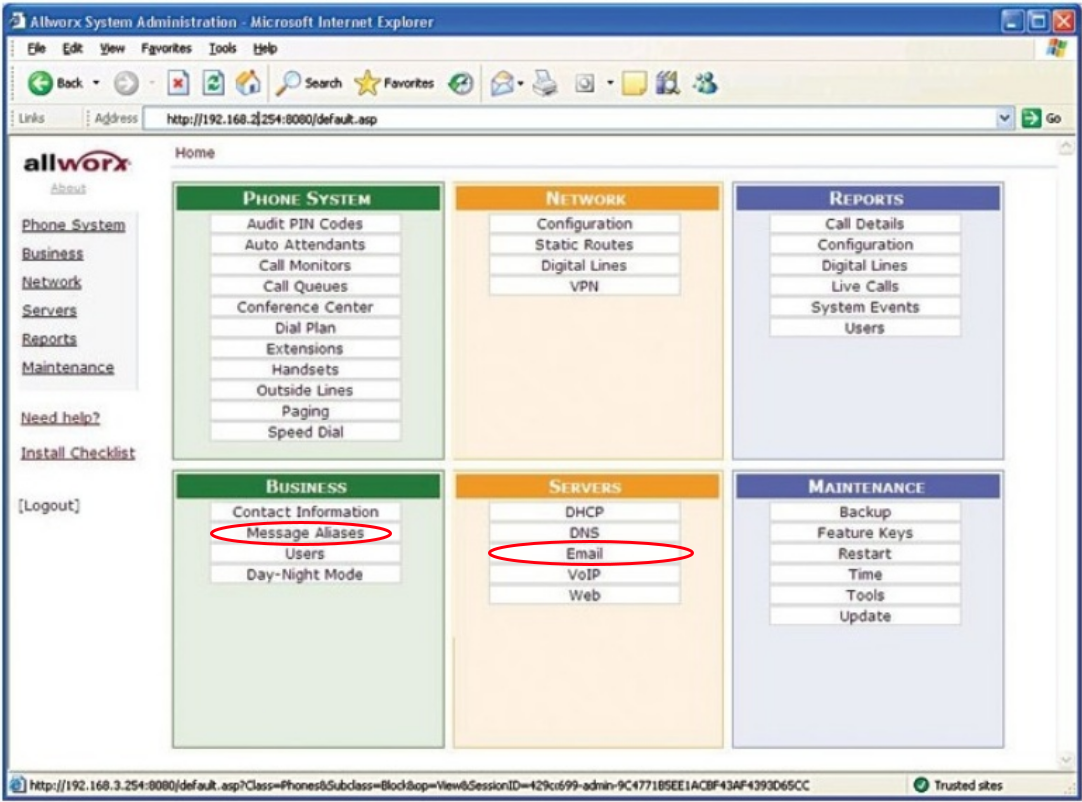This screenshot has height=802, width=1082.
Task: Open the Favorites star button
Action: tap(396, 84)
